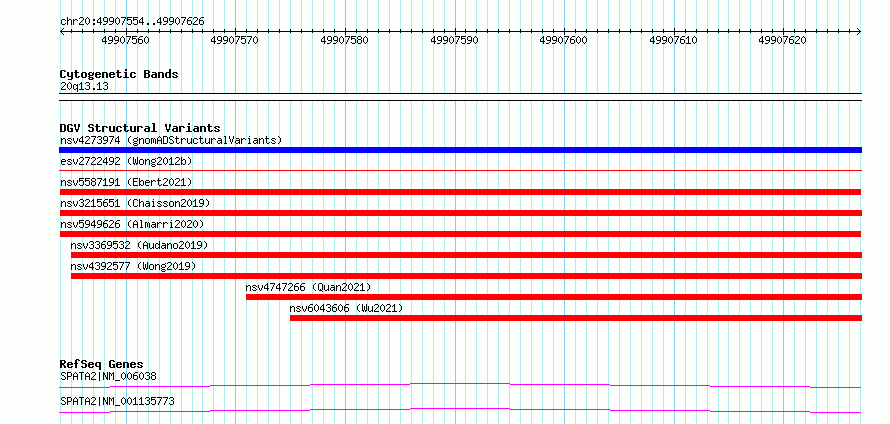Viewport: 890px width, 424px height.
Task: Click ruler position 49907580
Action: pos(345,40)
